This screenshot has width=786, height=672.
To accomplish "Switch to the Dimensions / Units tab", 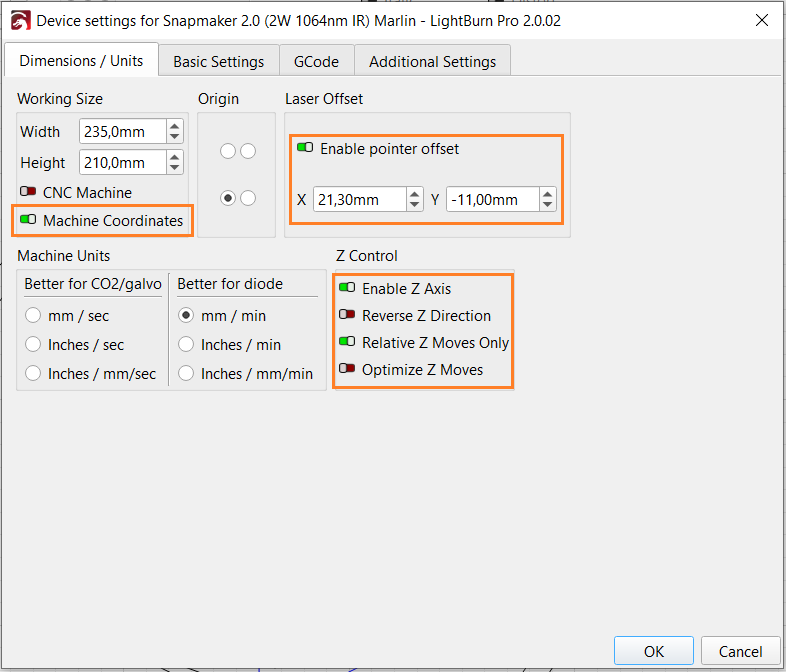I will [81, 61].
